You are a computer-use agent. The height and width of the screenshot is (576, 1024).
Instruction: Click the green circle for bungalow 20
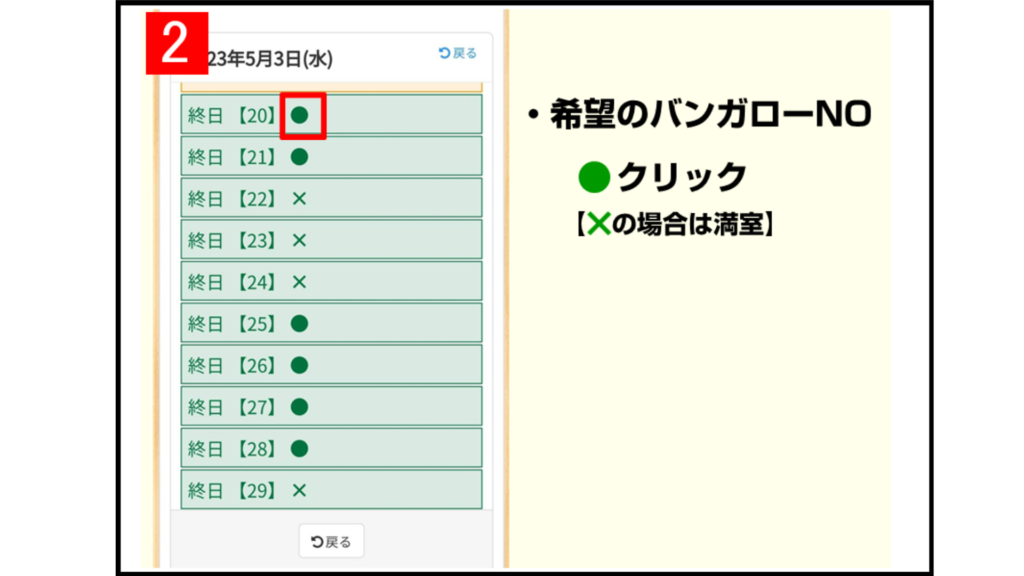299,115
